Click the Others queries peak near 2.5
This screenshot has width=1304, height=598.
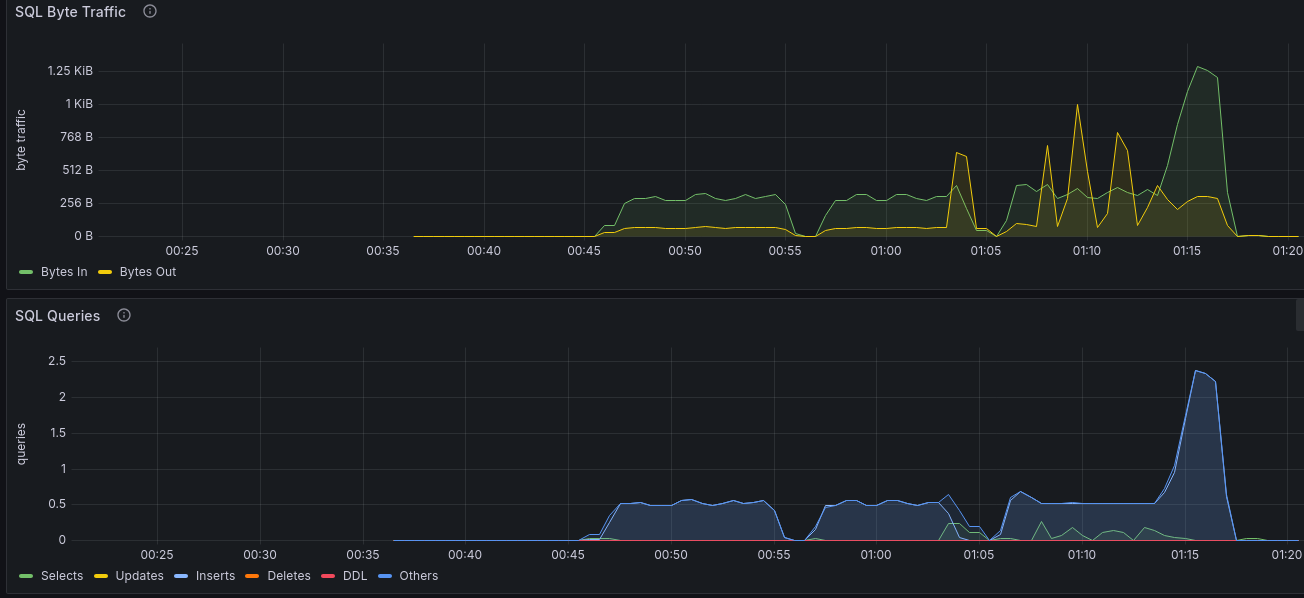pyautogui.click(x=1196, y=371)
